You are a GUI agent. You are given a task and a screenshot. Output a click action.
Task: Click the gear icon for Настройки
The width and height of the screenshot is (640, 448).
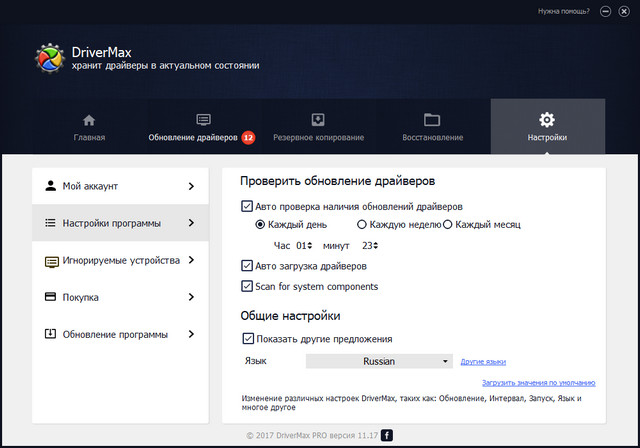coord(547,119)
